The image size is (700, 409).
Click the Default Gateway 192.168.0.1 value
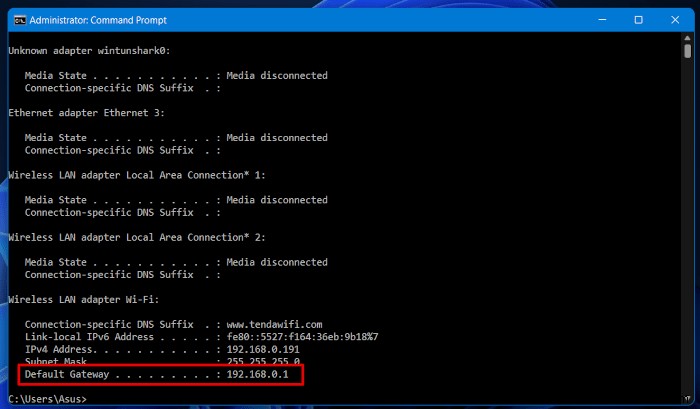click(x=258, y=374)
